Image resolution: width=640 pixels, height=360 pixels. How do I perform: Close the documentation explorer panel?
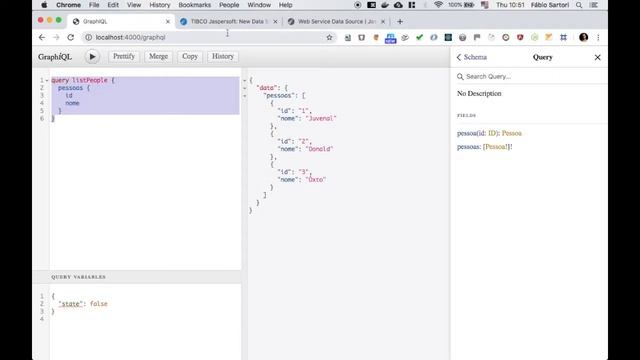point(598,58)
